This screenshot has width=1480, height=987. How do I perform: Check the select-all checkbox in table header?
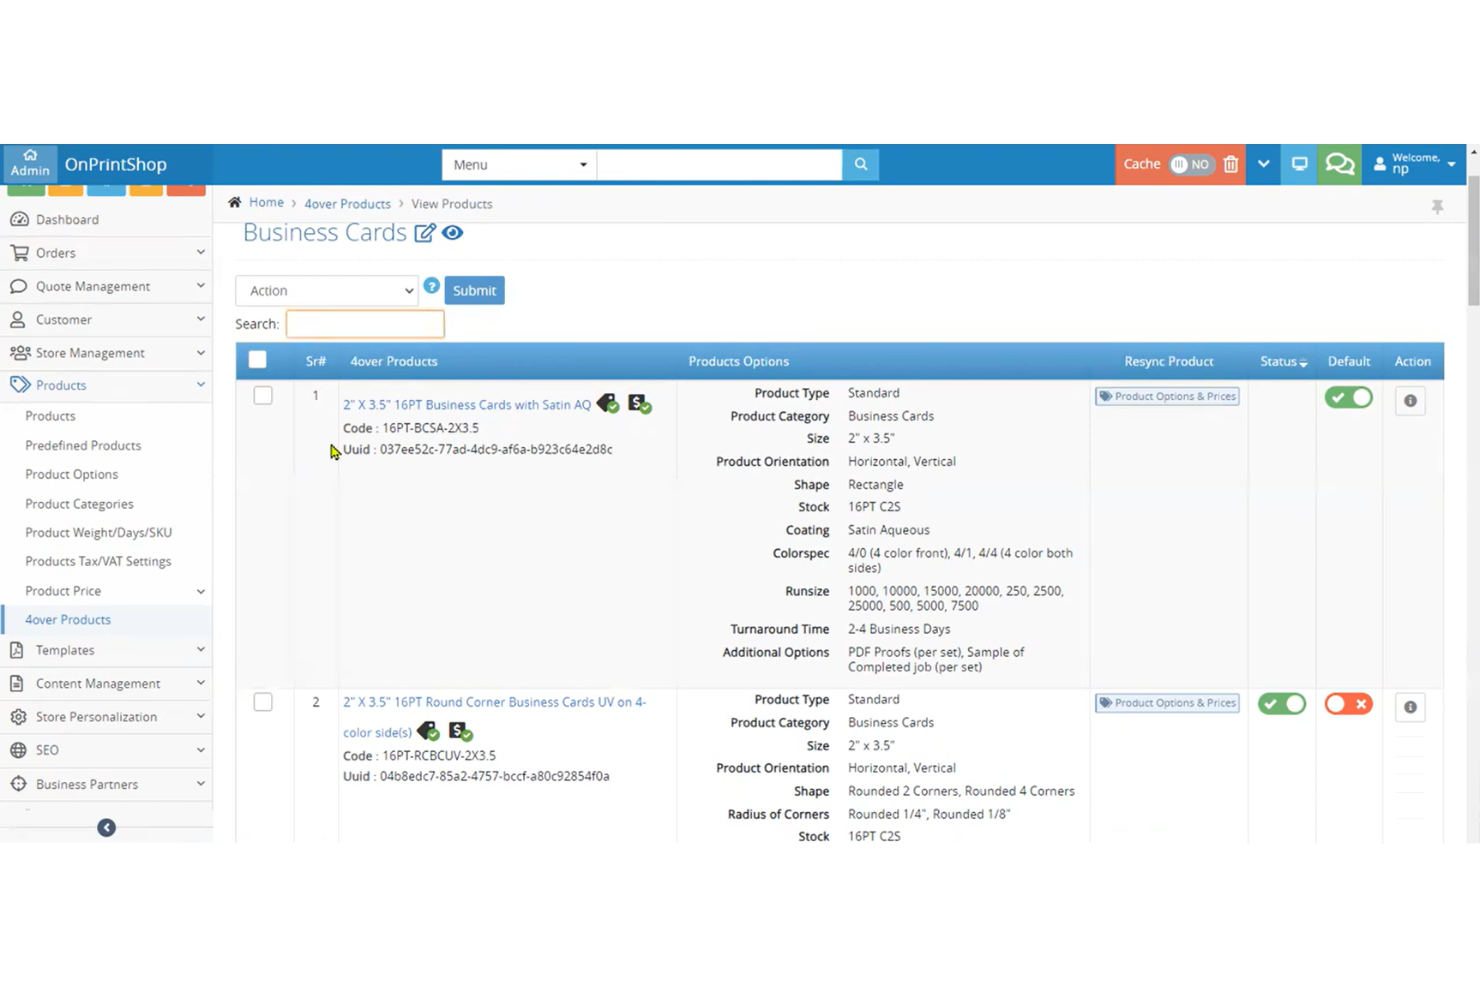[258, 360]
